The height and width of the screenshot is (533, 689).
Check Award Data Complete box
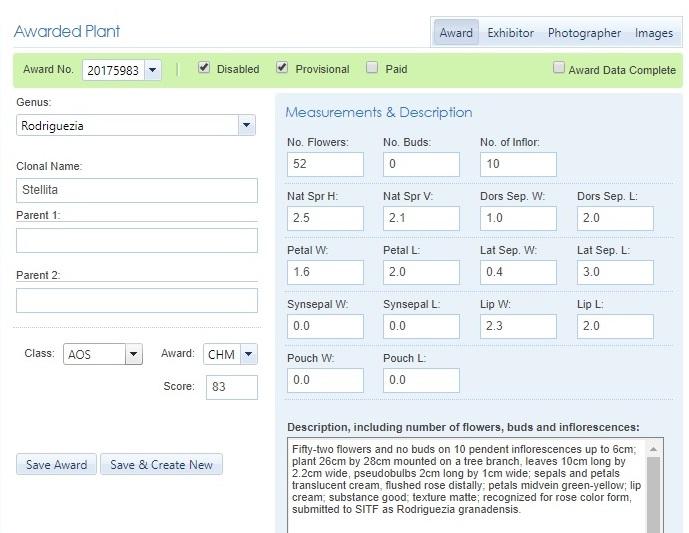(559, 69)
